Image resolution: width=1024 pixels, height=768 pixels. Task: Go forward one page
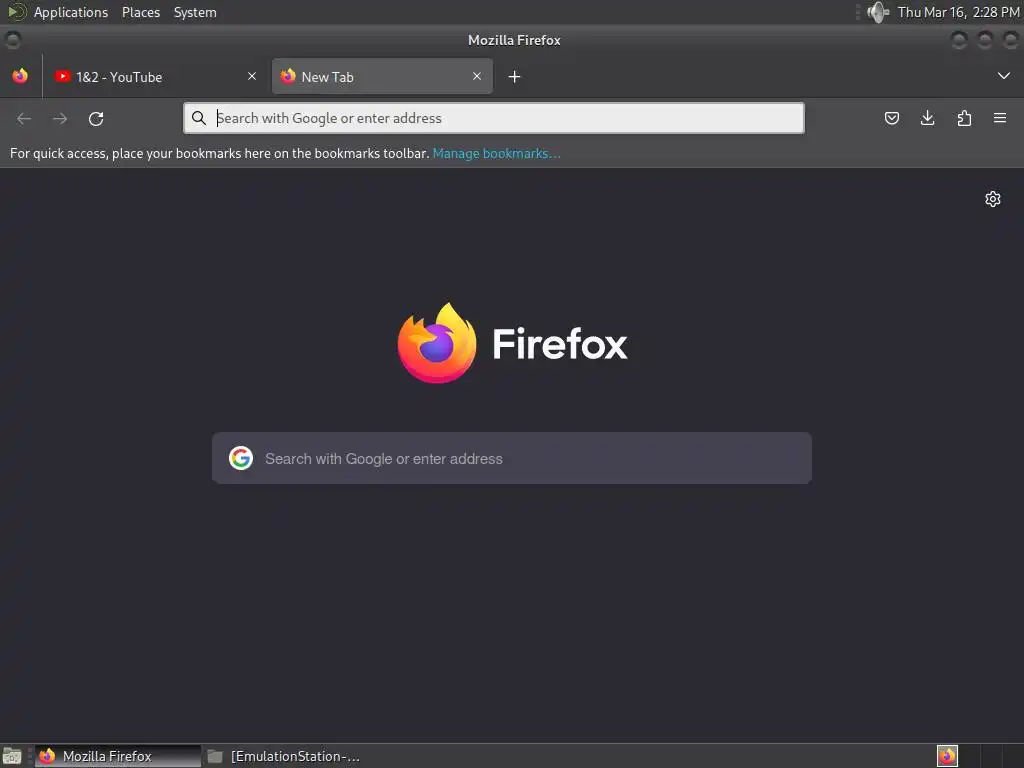(x=60, y=118)
